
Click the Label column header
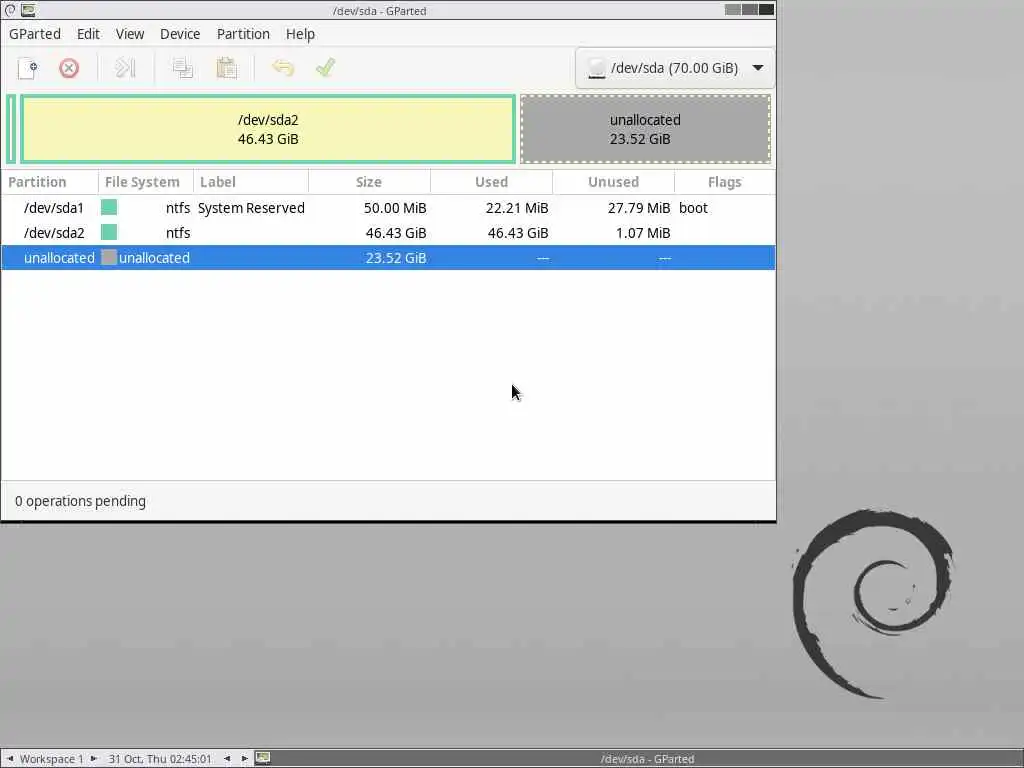[x=251, y=182]
